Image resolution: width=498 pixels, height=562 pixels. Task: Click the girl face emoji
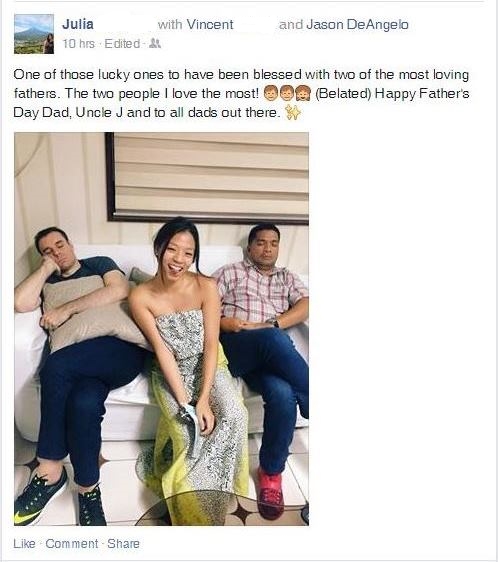click(303, 94)
